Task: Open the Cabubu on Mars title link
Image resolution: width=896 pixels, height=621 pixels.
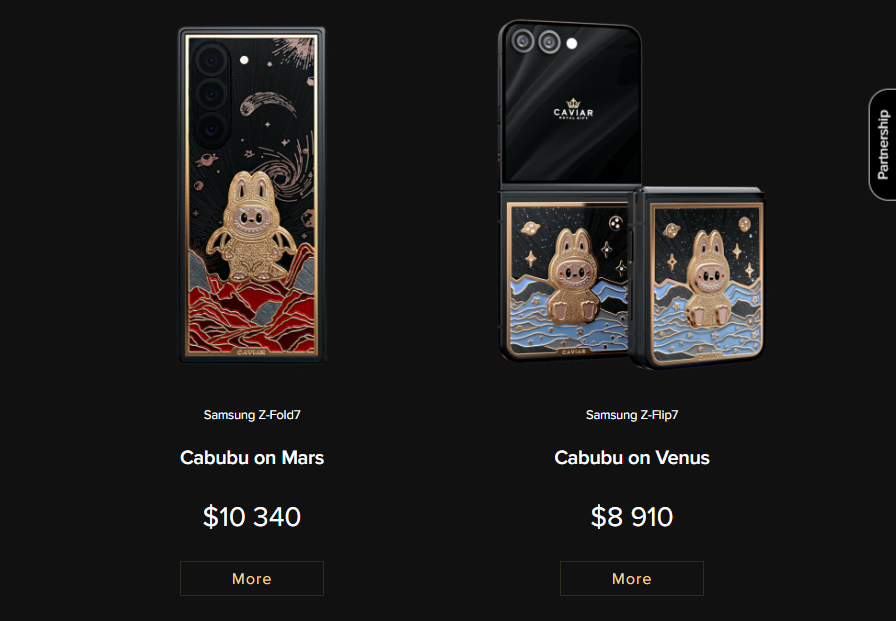Action: [252, 458]
